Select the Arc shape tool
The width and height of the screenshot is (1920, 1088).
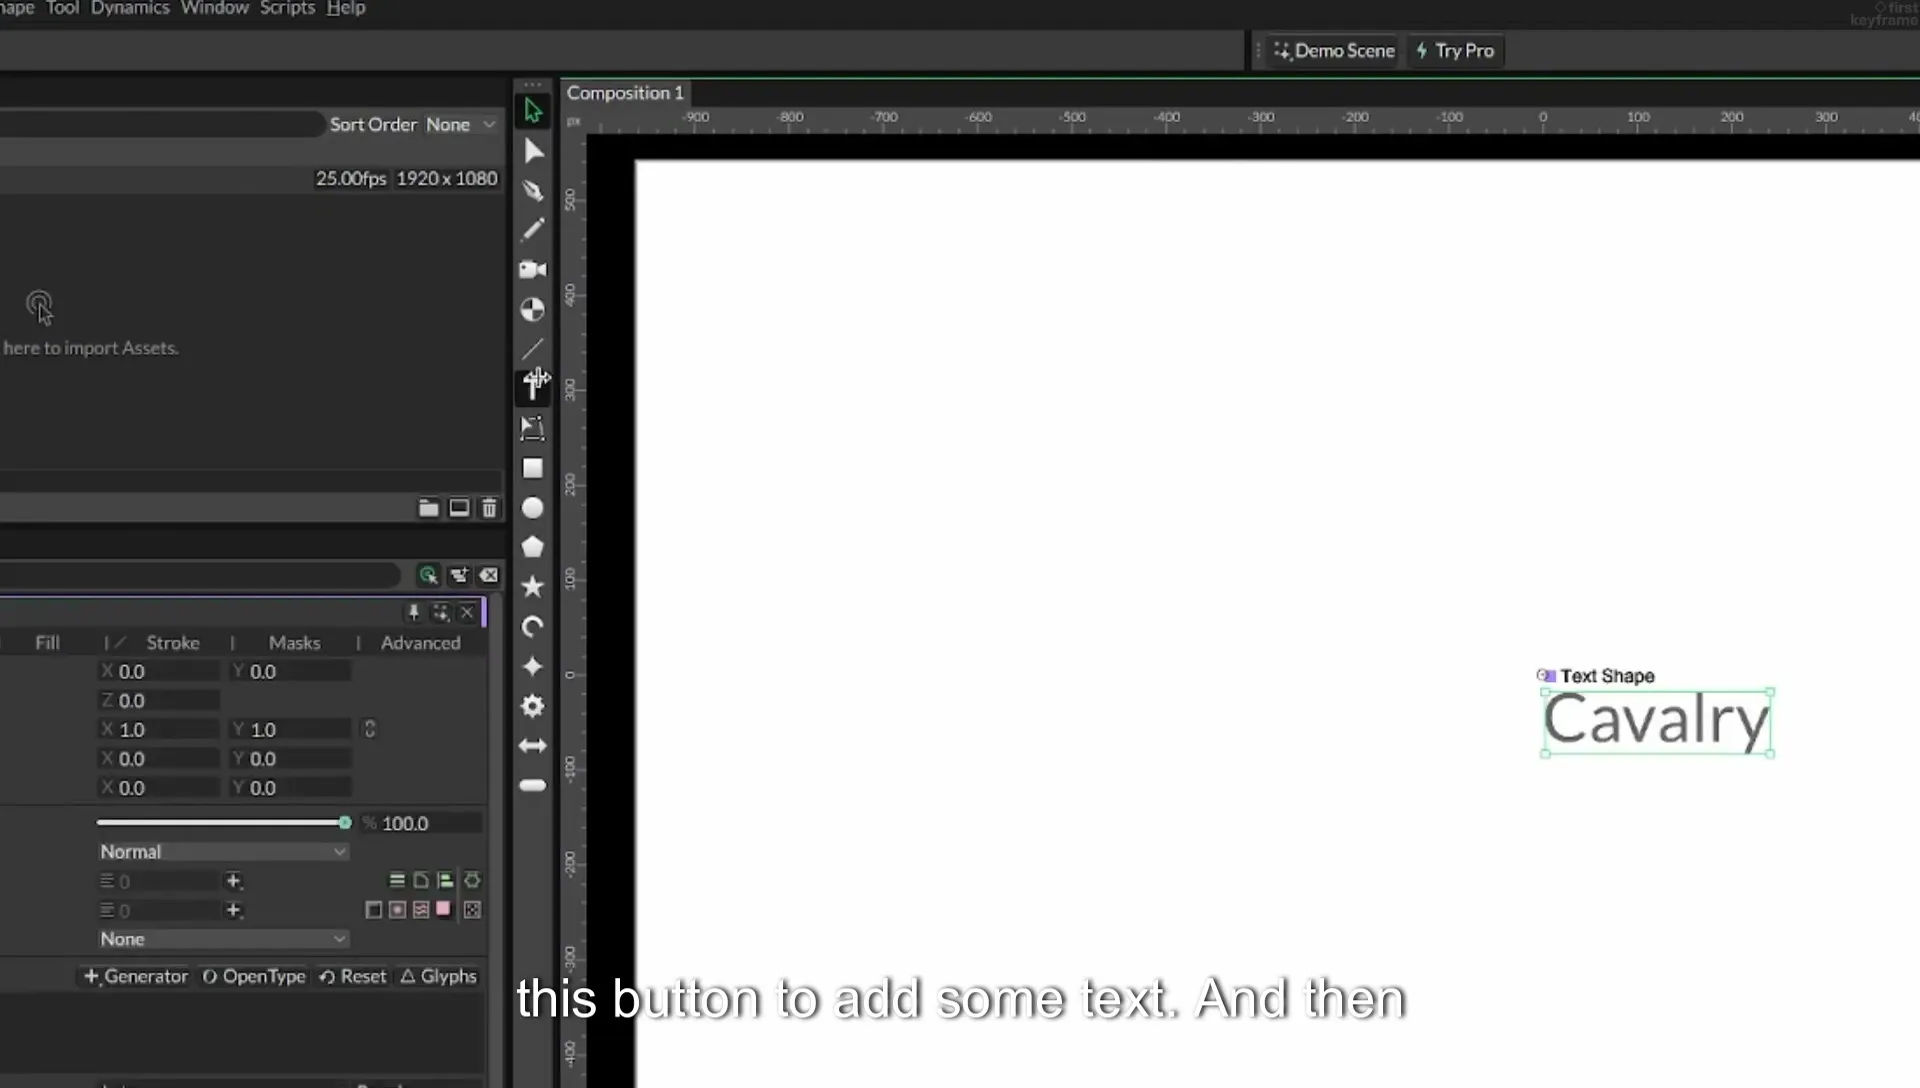[x=533, y=627]
